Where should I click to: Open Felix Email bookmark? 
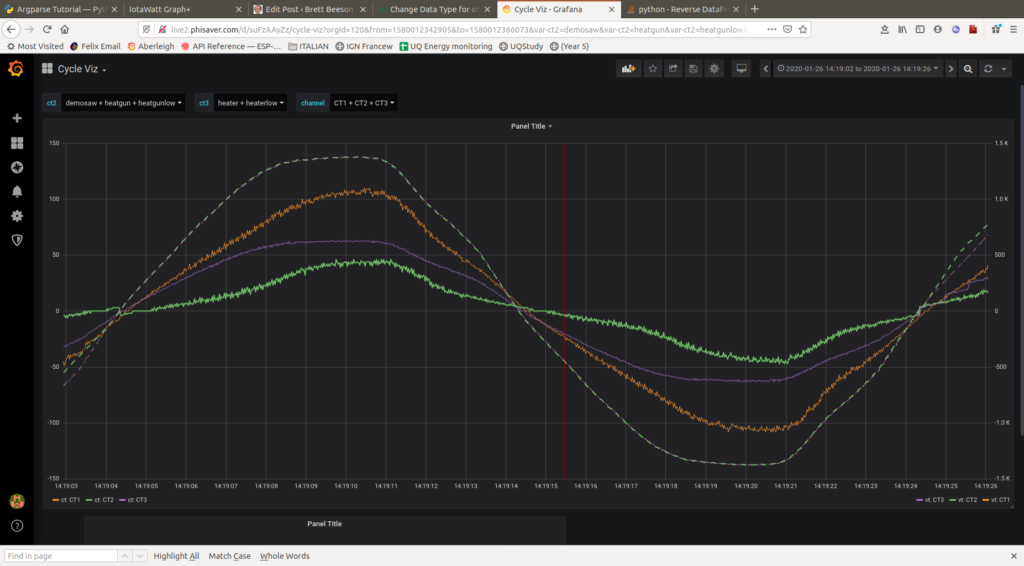coord(95,46)
